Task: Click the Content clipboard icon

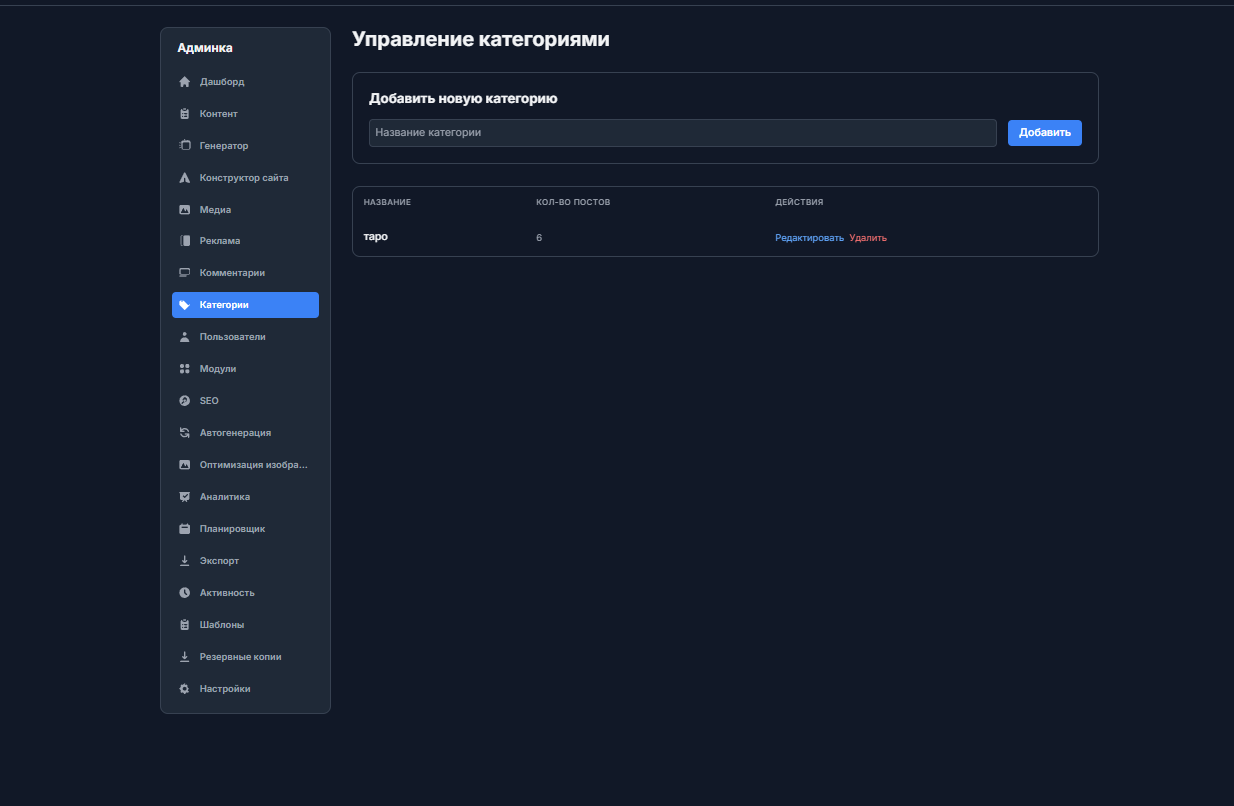Action: [184, 114]
